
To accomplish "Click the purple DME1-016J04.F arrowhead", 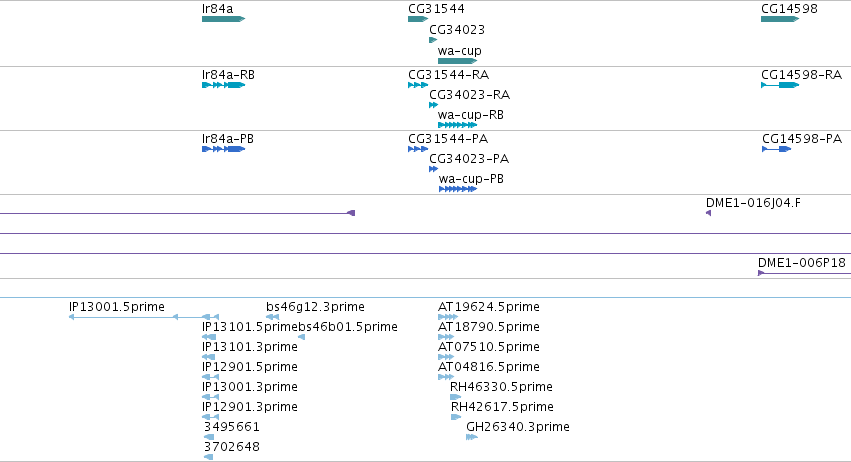I will click(x=708, y=213).
